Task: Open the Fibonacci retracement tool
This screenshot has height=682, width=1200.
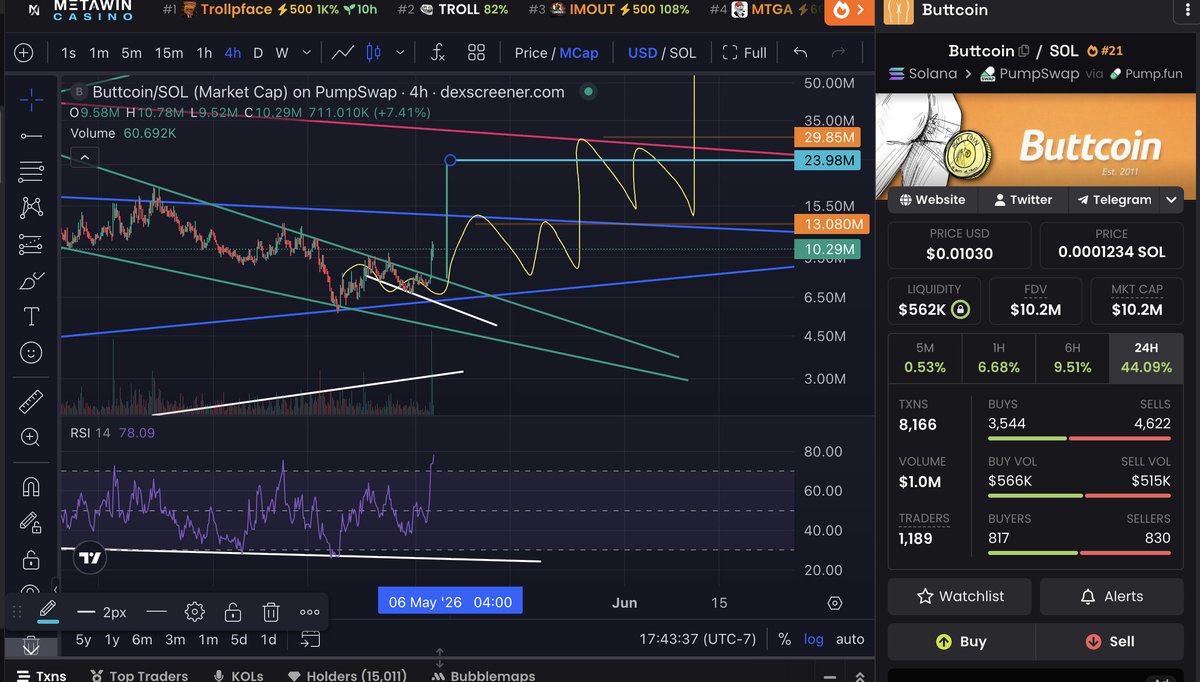Action: tap(31, 171)
